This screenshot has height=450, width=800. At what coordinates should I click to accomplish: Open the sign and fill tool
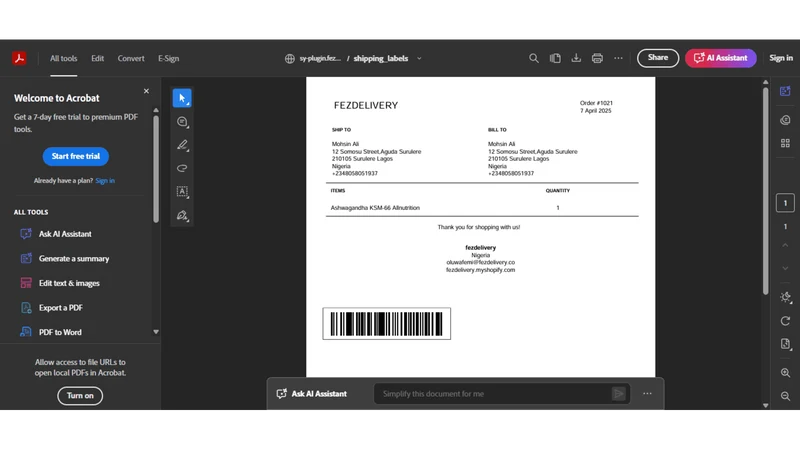click(x=182, y=215)
